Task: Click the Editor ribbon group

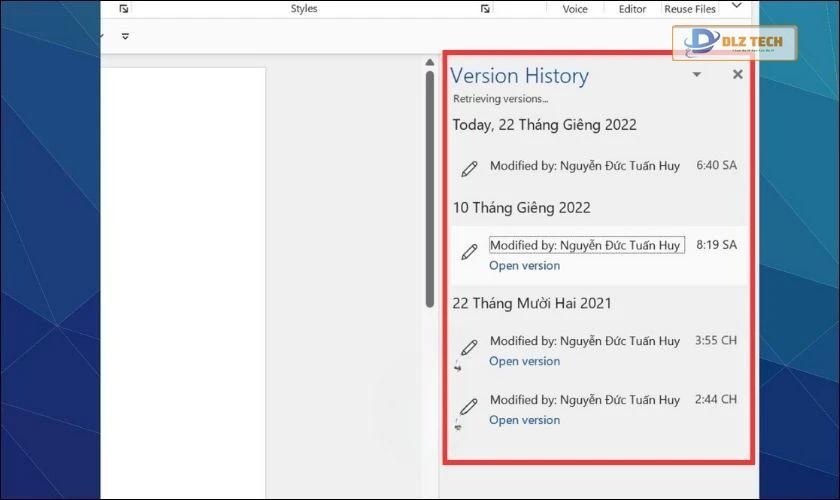Action: [632, 9]
